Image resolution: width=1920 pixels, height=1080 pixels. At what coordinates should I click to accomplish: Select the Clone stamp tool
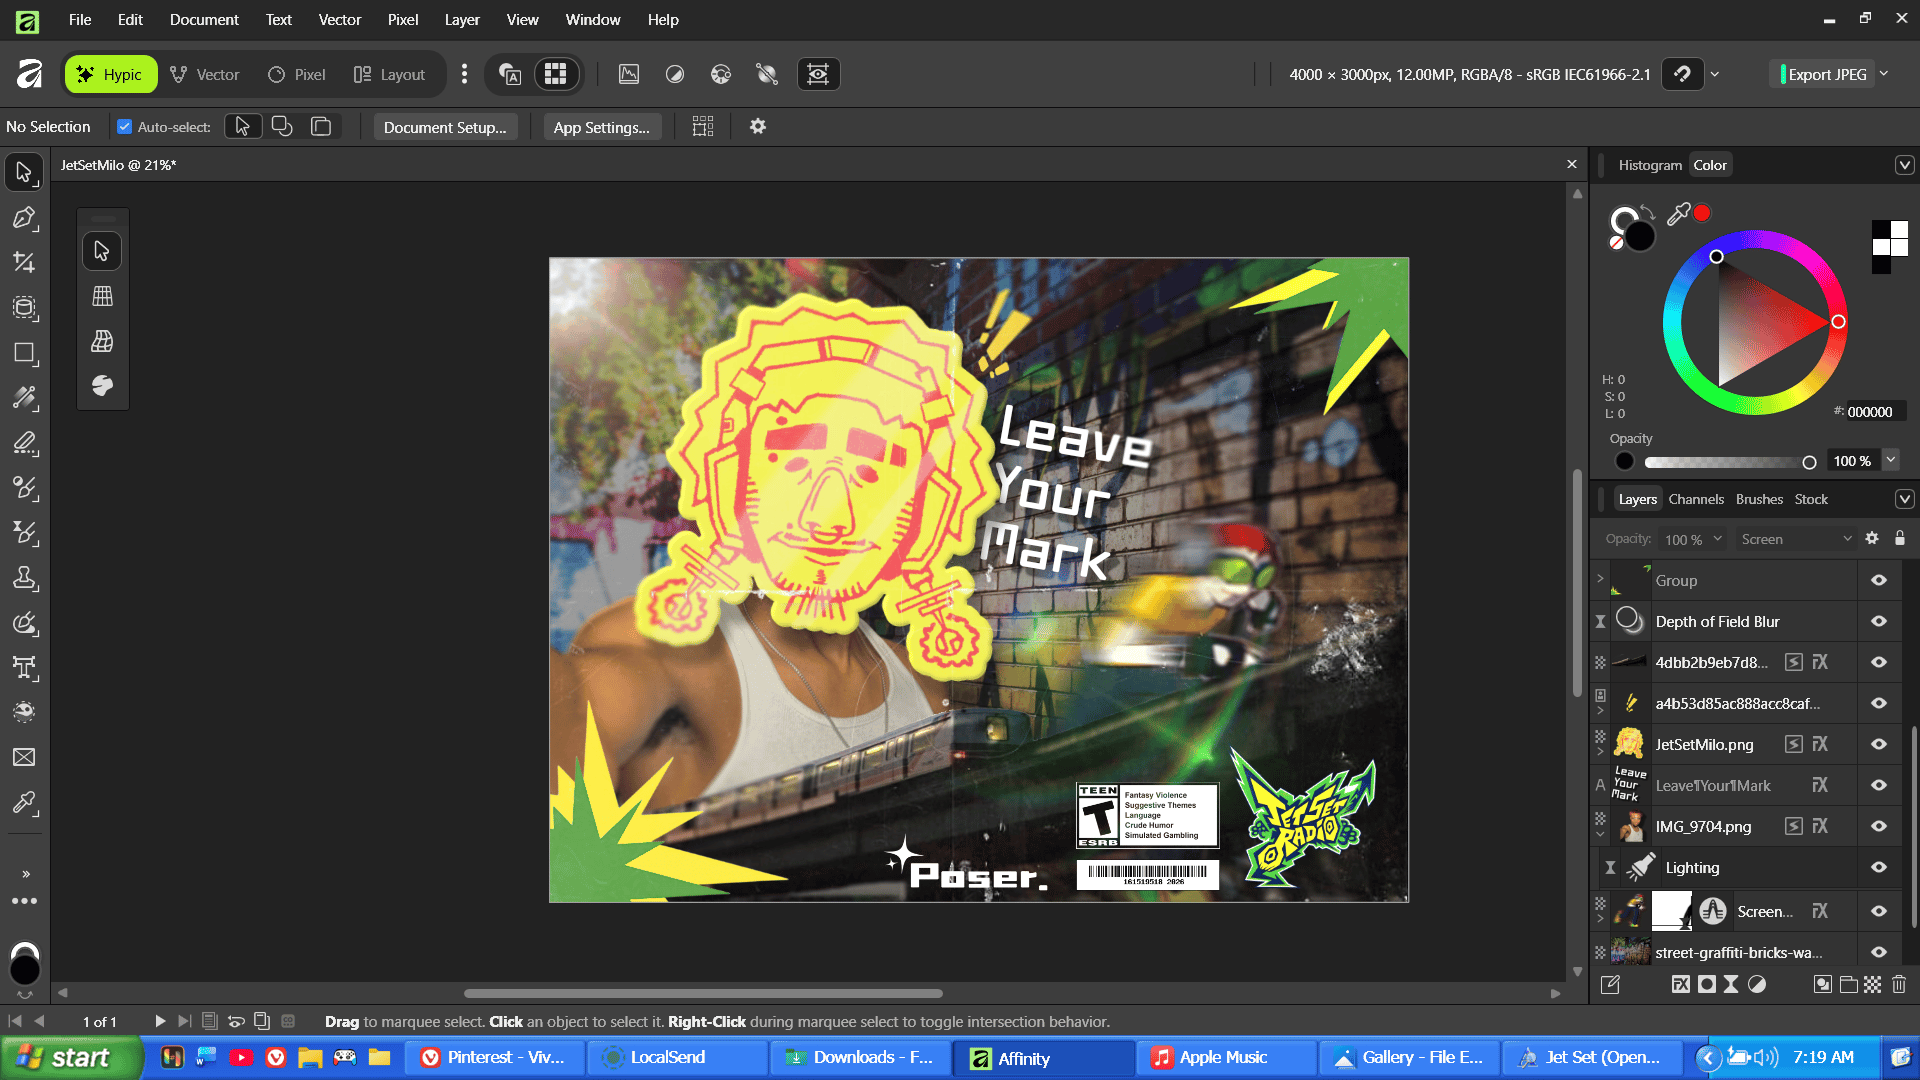[24, 578]
